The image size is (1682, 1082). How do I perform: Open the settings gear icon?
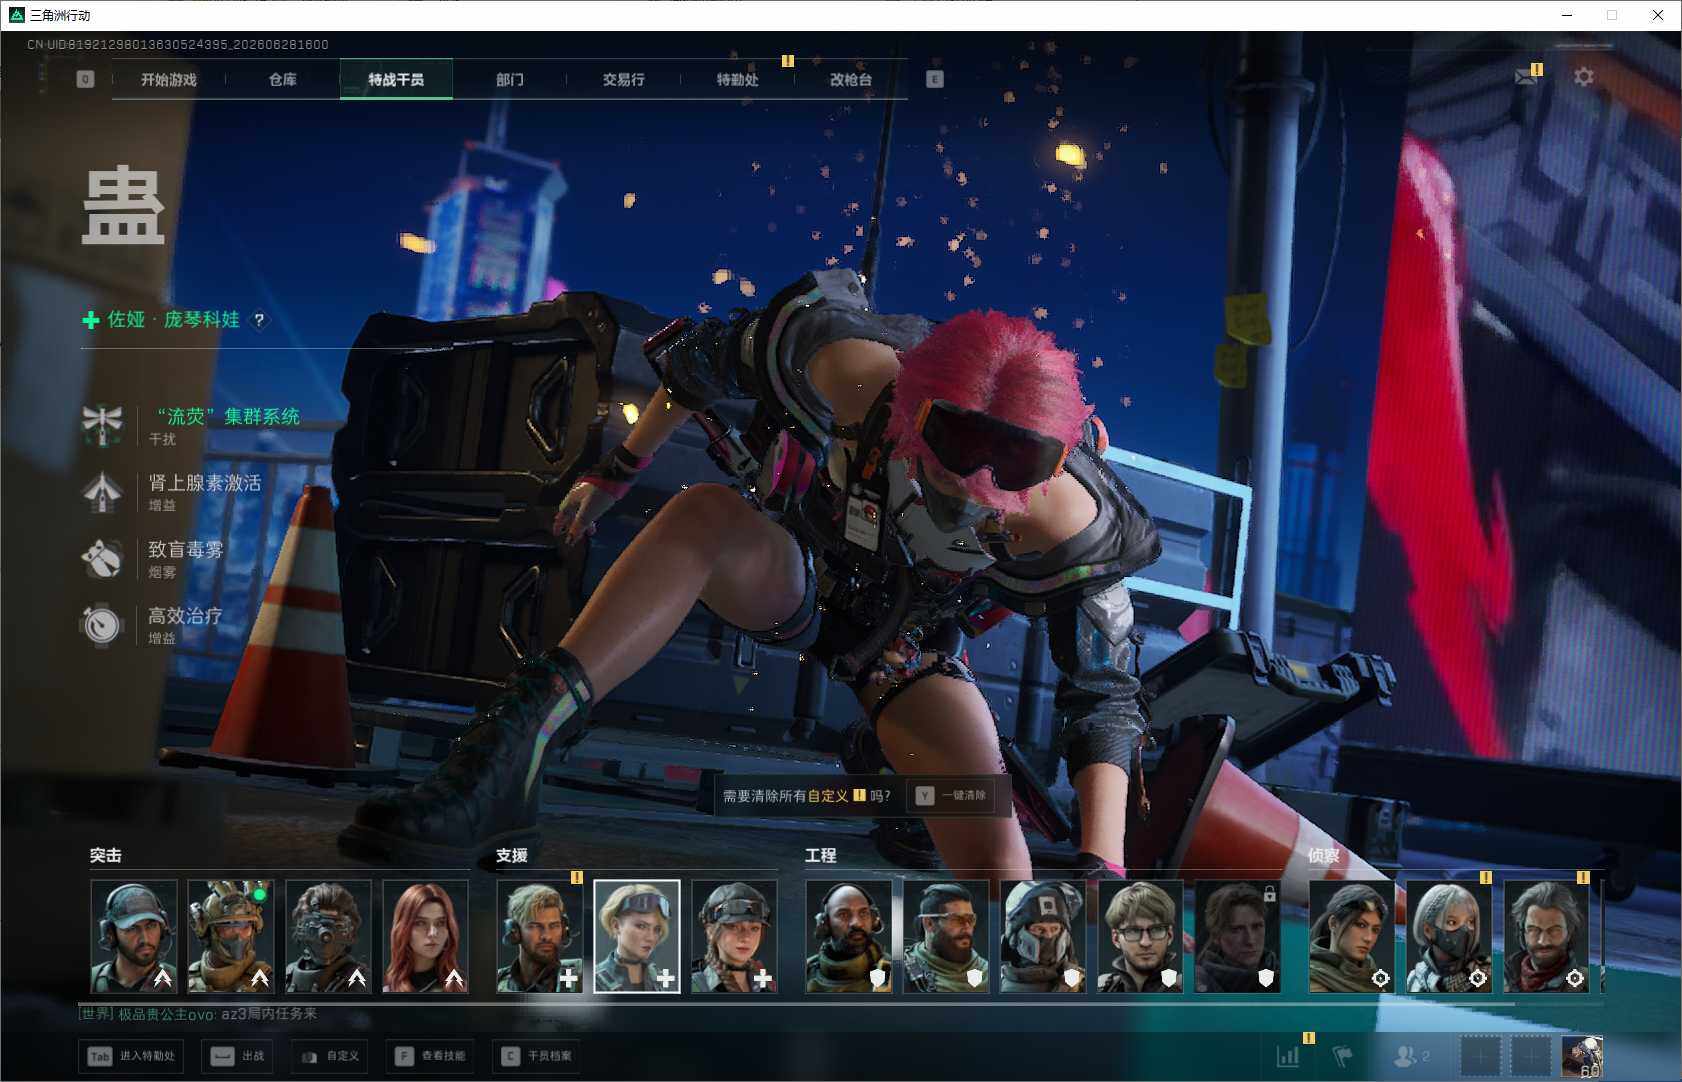coord(1584,77)
